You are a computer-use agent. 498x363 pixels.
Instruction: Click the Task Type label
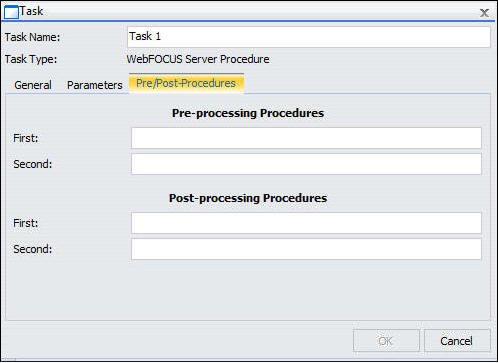pyautogui.click(x=31, y=59)
